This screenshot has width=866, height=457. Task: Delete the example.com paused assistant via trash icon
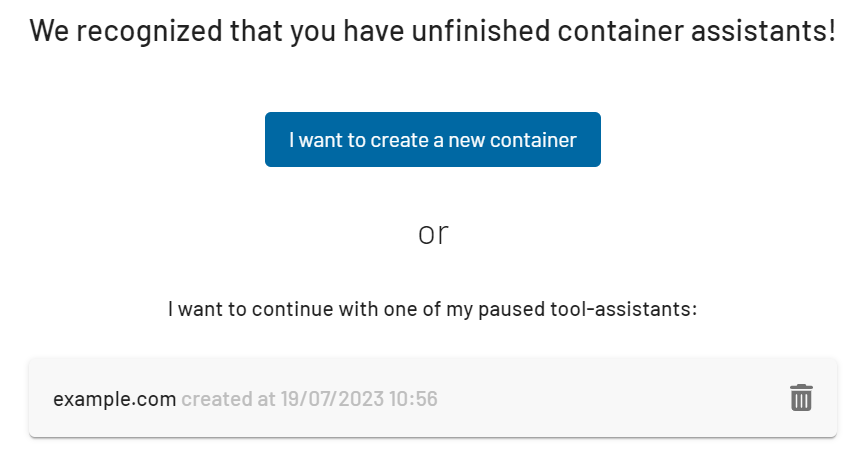tap(801, 398)
